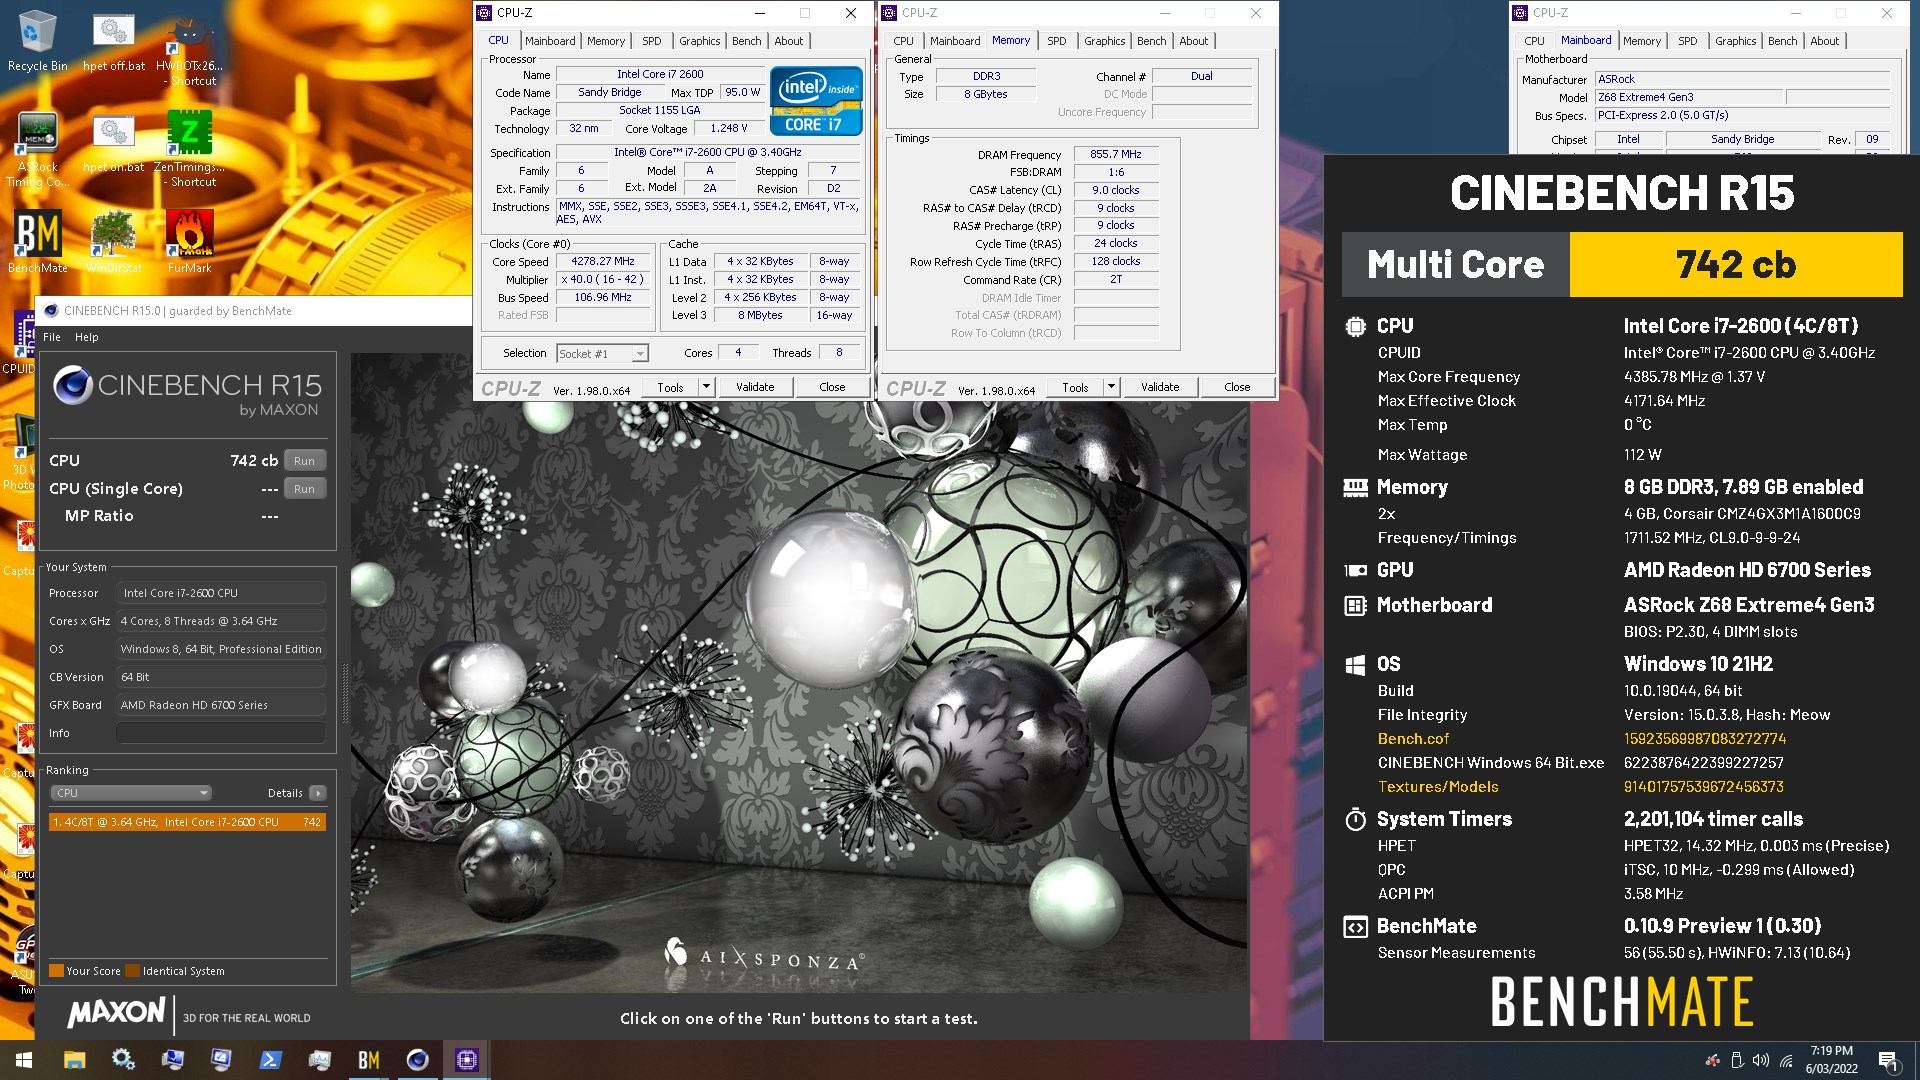Open the SPD tab in first CPU-Z window
The image size is (1920, 1080).
click(652, 41)
